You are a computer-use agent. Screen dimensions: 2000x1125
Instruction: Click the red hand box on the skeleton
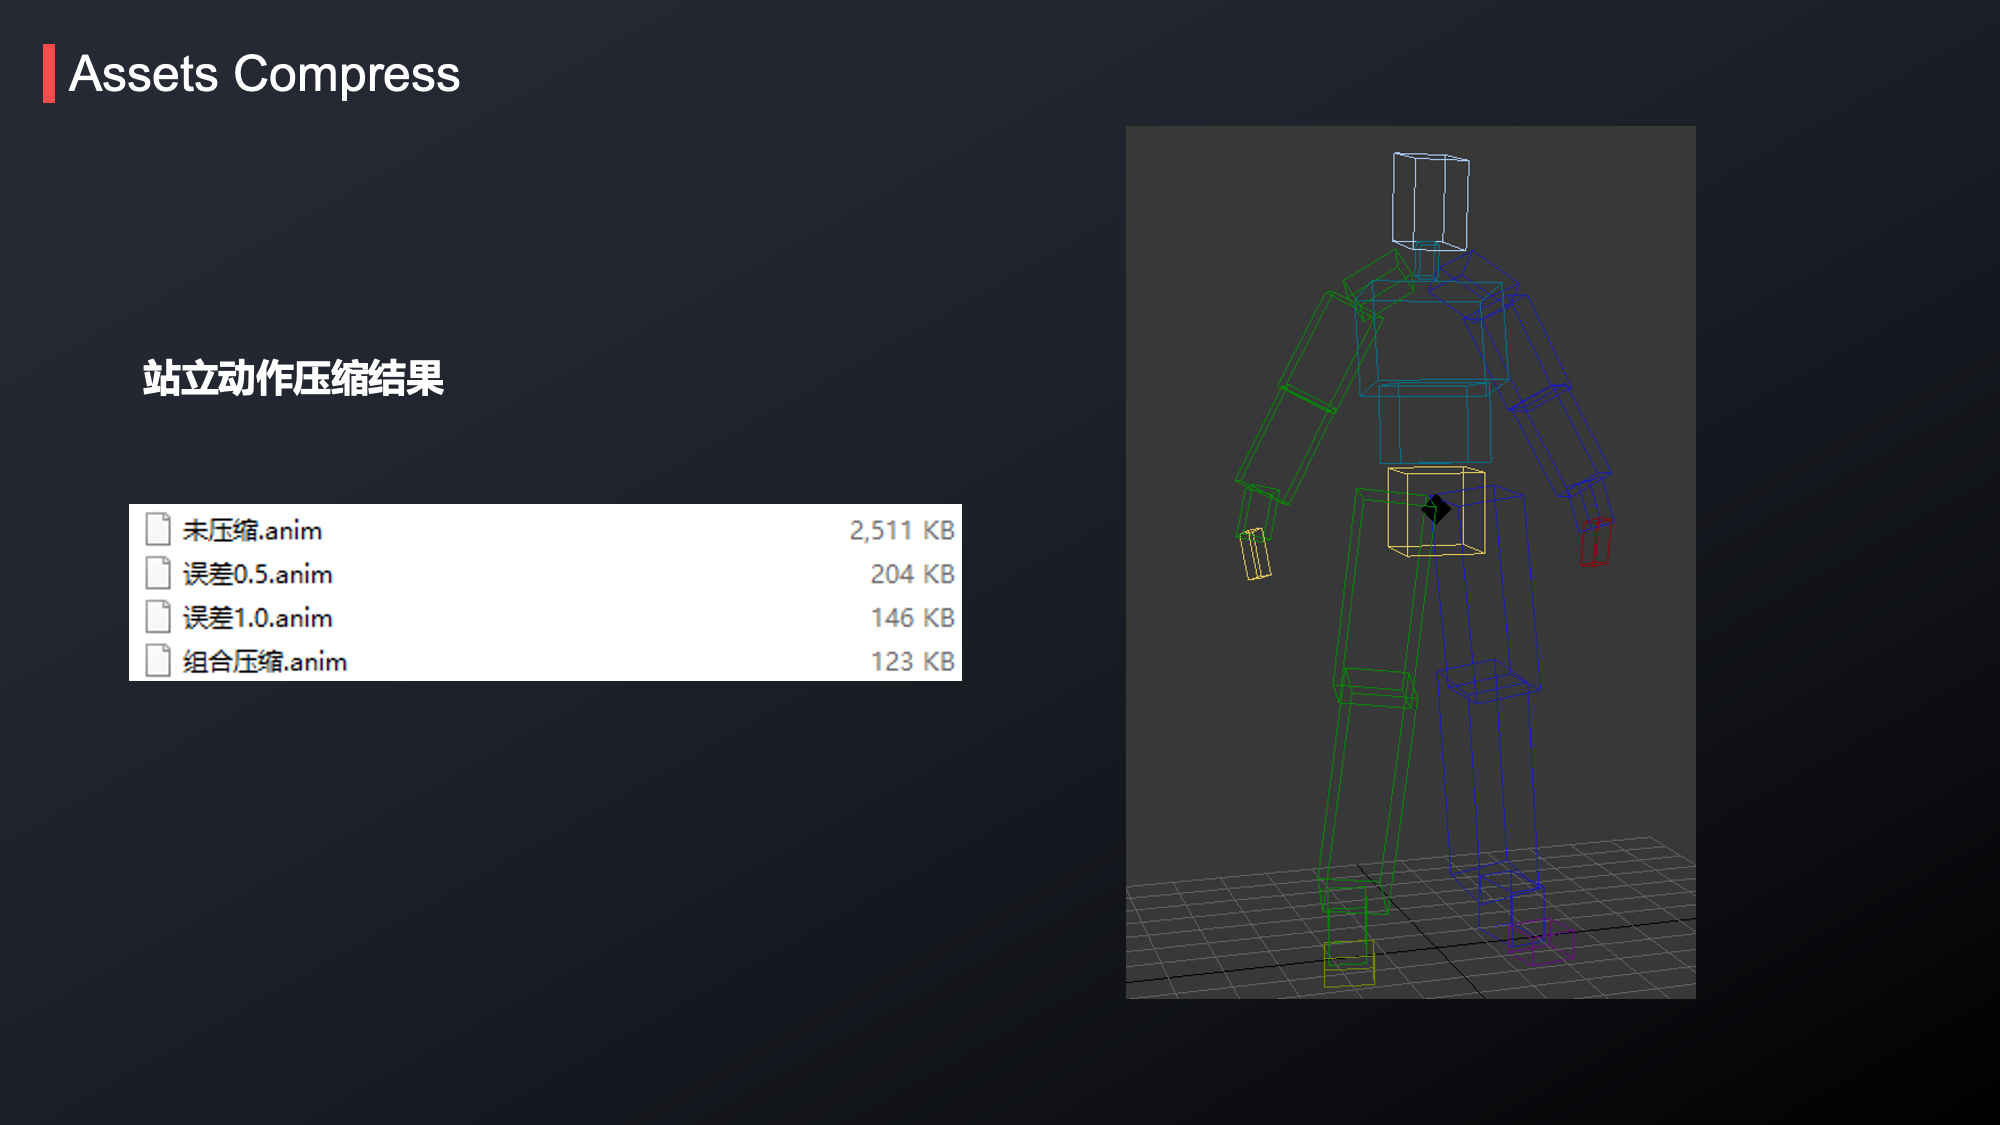(1596, 541)
